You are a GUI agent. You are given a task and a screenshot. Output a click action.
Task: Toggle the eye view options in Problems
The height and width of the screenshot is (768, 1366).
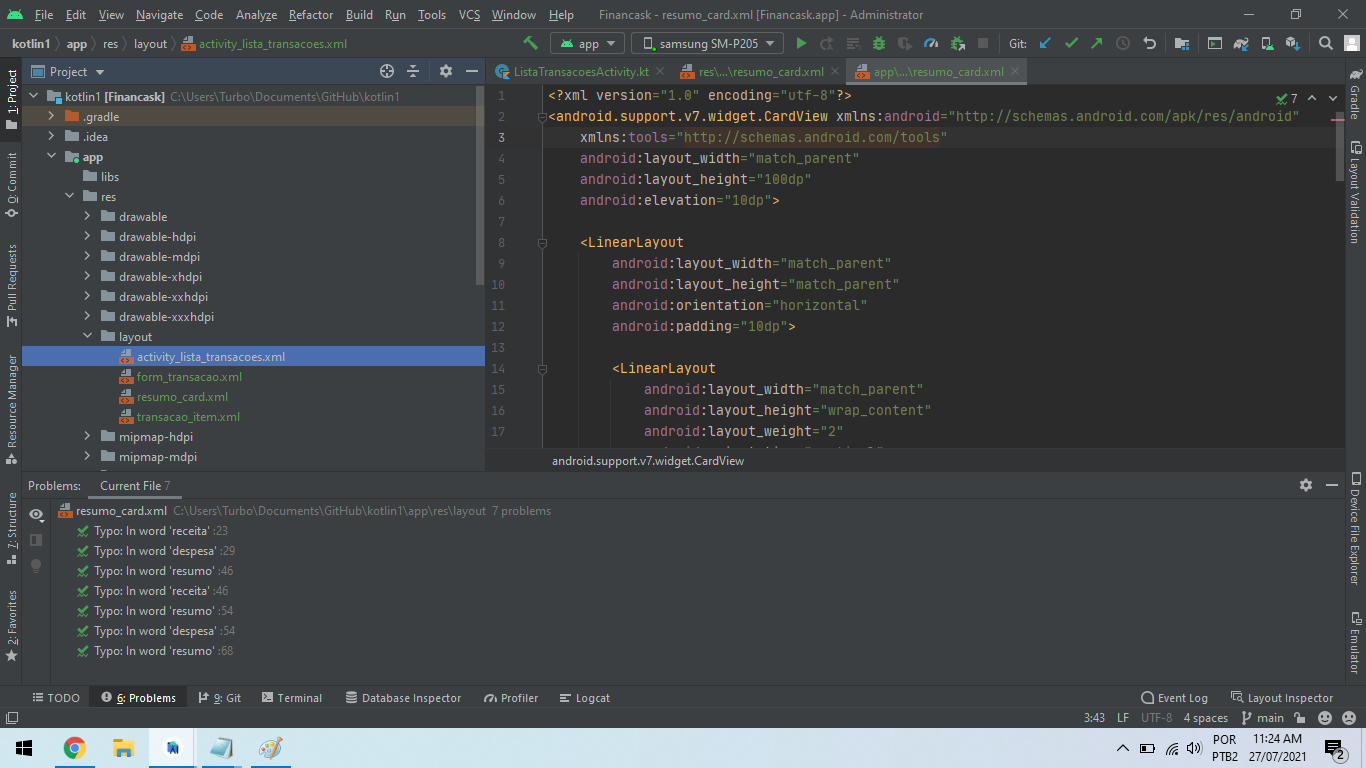(36, 514)
